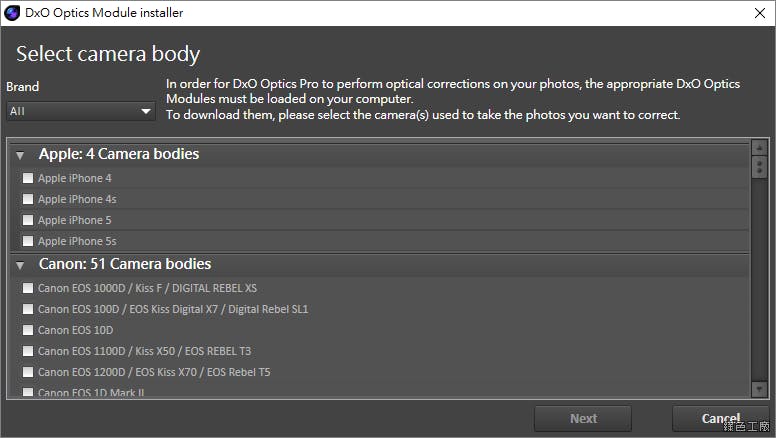Click the 'Canon: 51 Camera bodies' header text
This screenshot has height=438, width=776.
tap(125, 264)
